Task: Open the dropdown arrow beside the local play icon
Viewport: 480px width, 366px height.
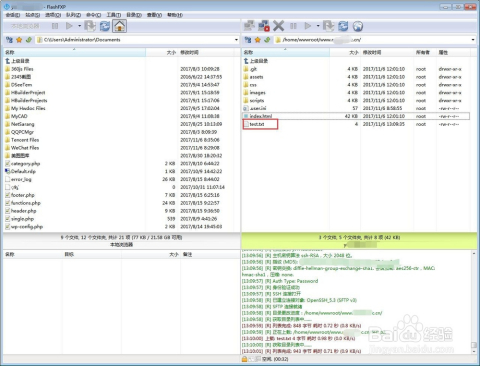Action: [79, 26]
